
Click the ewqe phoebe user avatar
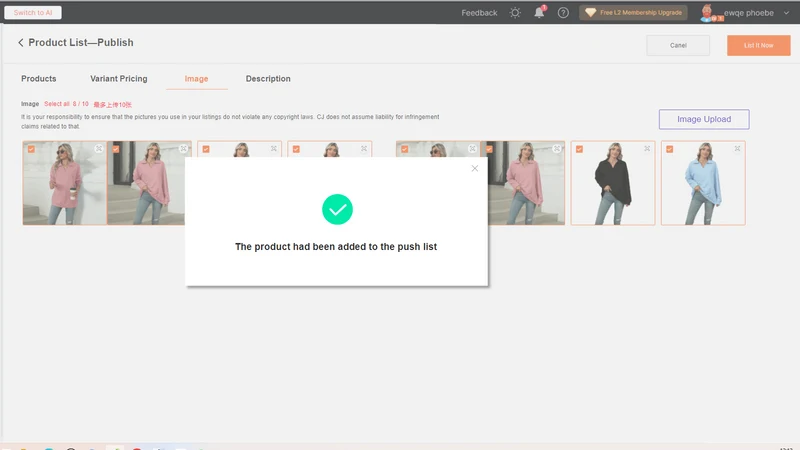(x=707, y=13)
